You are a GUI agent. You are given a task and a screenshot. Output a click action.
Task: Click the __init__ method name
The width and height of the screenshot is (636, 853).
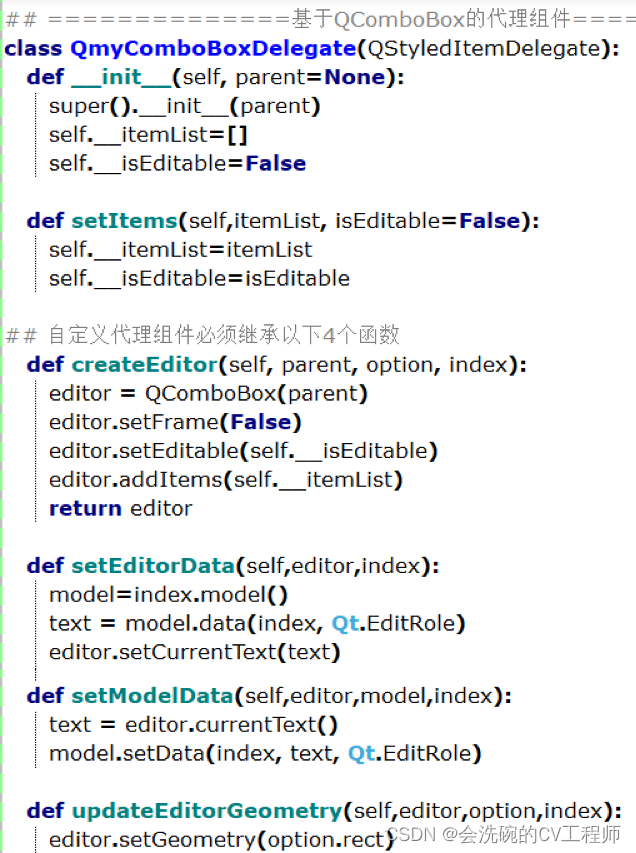(x=121, y=77)
